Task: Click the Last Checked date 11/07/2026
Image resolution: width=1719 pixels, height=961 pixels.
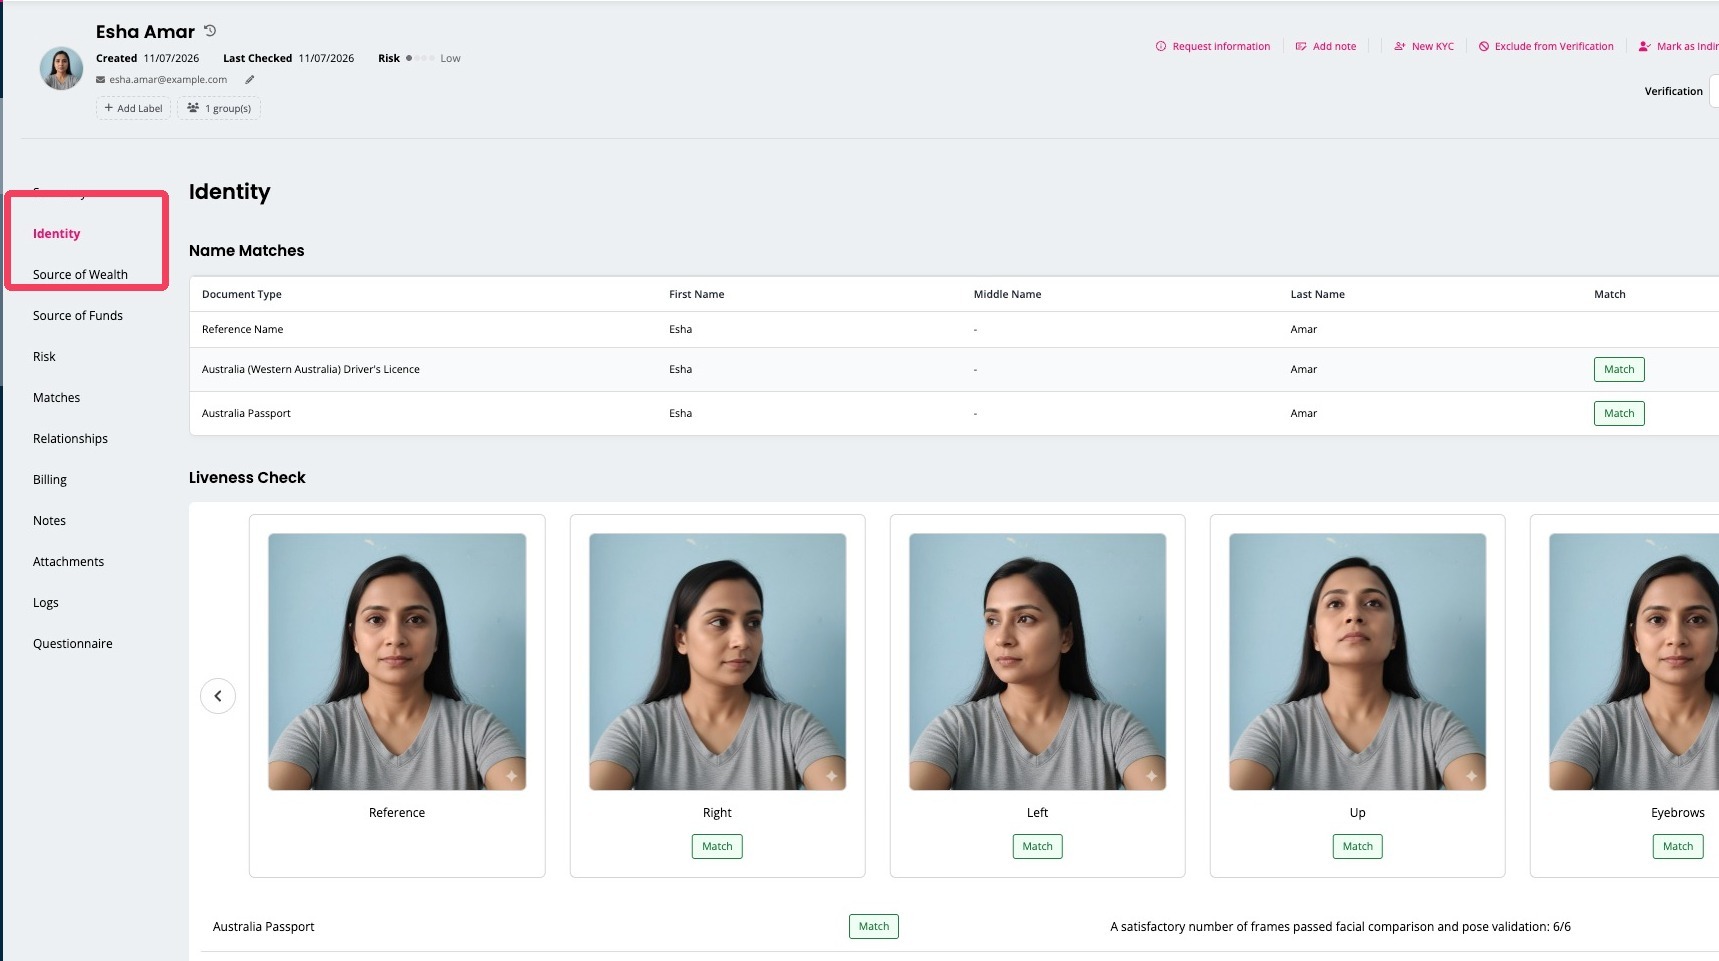Action: click(x=326, y=58)
